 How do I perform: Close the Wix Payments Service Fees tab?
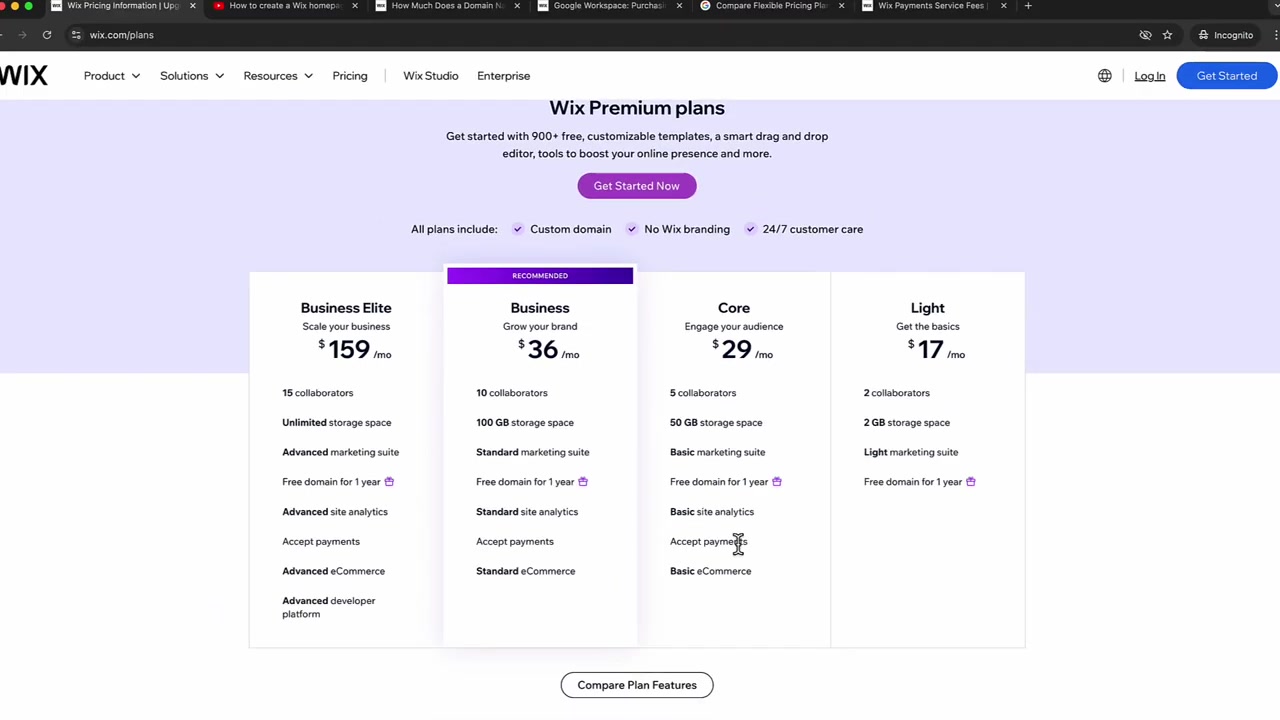click(x=1003, y=6)
